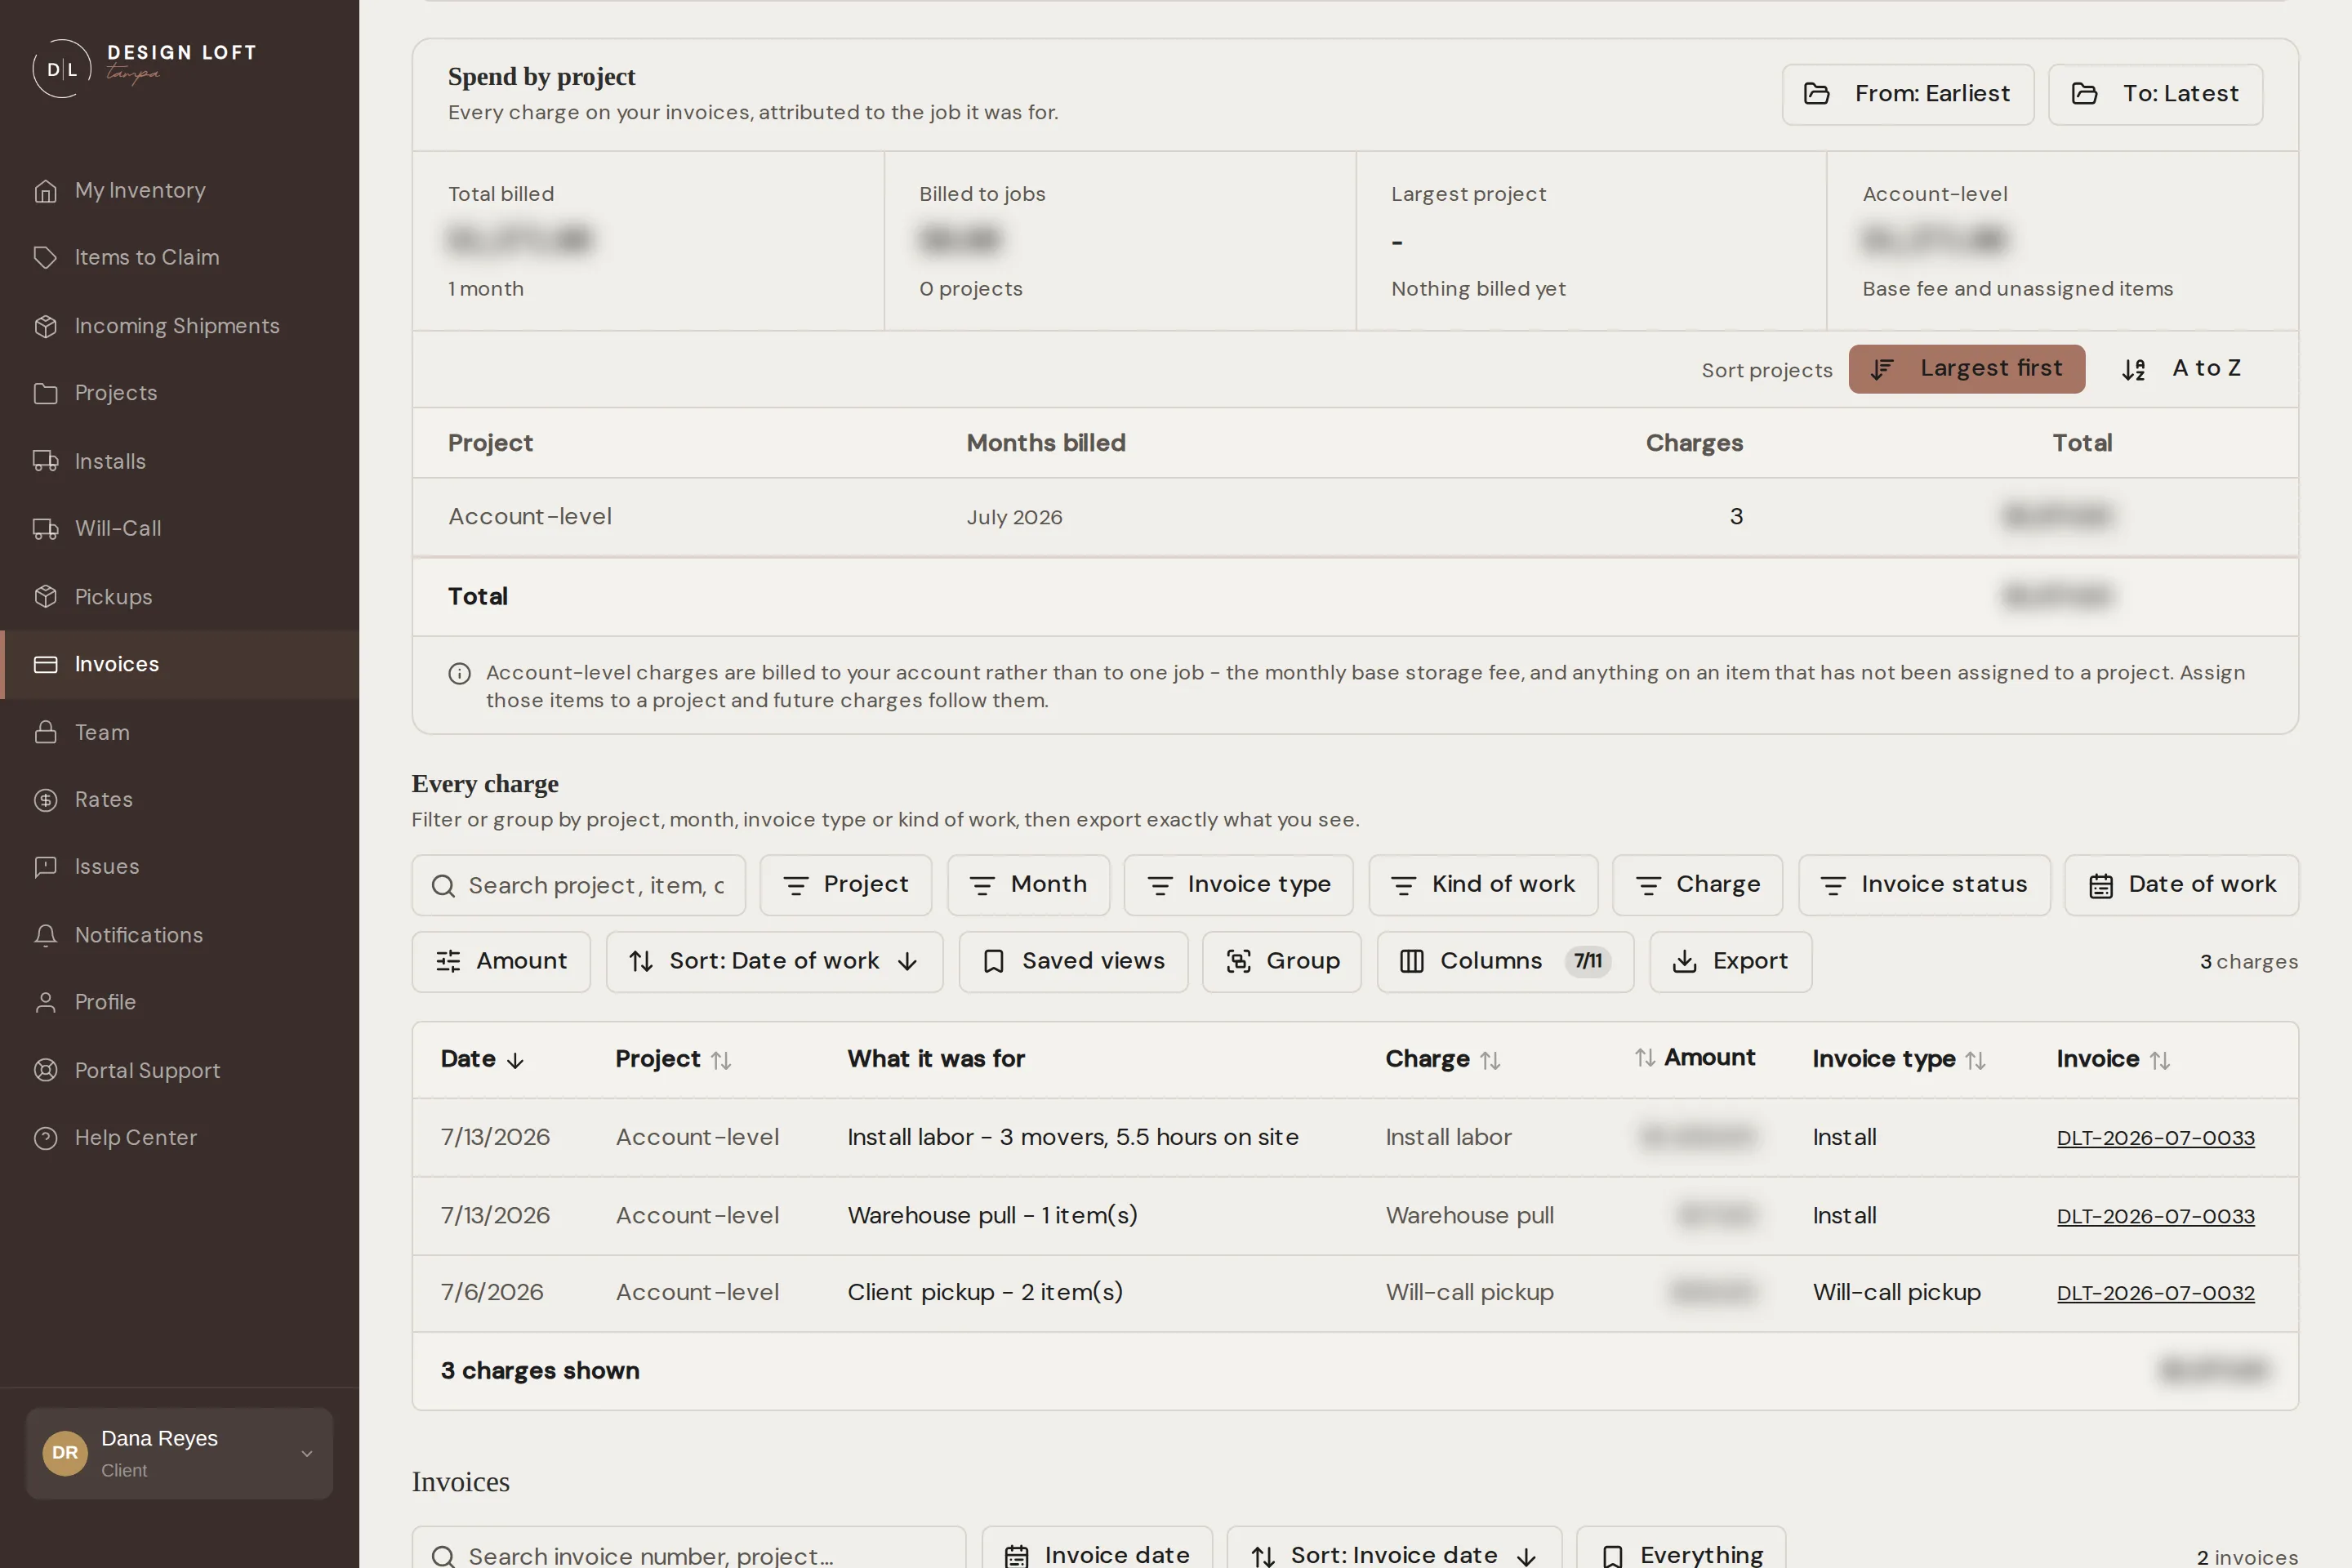Image resolution: width=2352 pixels, height=1568 pixels.
Task: Switch project sorting to A to Z
Action: [x=2181, y=369]
